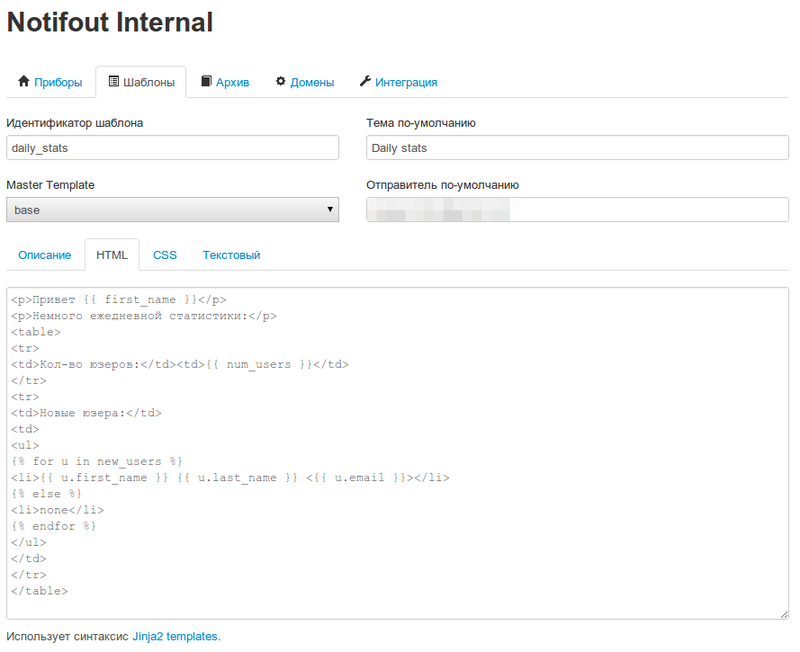Viewport: 800px width, 652px height.
Task: Click into the HTML template code area
Action: 397,452
